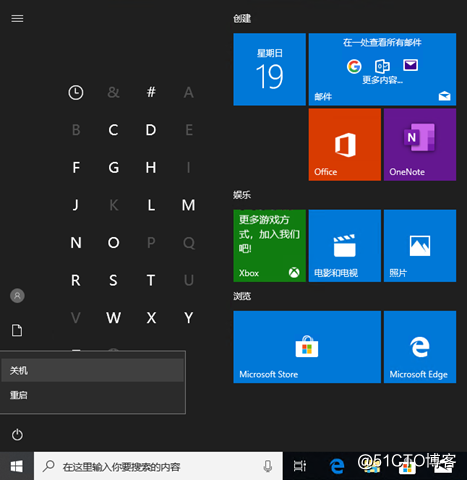Jump to letter L in app list
This screenshot has height=480, width=467.
[151, 205]
